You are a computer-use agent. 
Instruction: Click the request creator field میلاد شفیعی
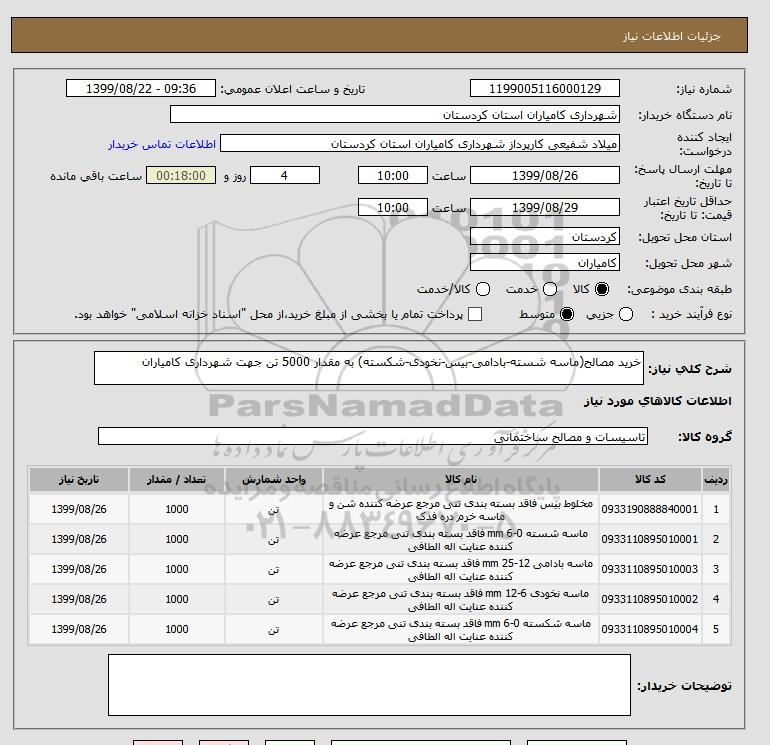pyautogui.click(x=420, y=144)
